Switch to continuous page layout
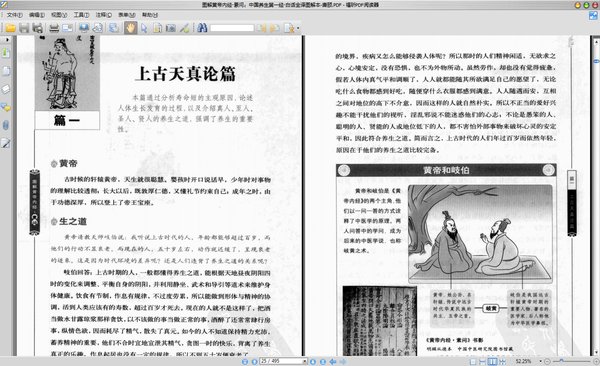Image resolution: width=600 pixels, height=366 pixels. click(483, 361)
